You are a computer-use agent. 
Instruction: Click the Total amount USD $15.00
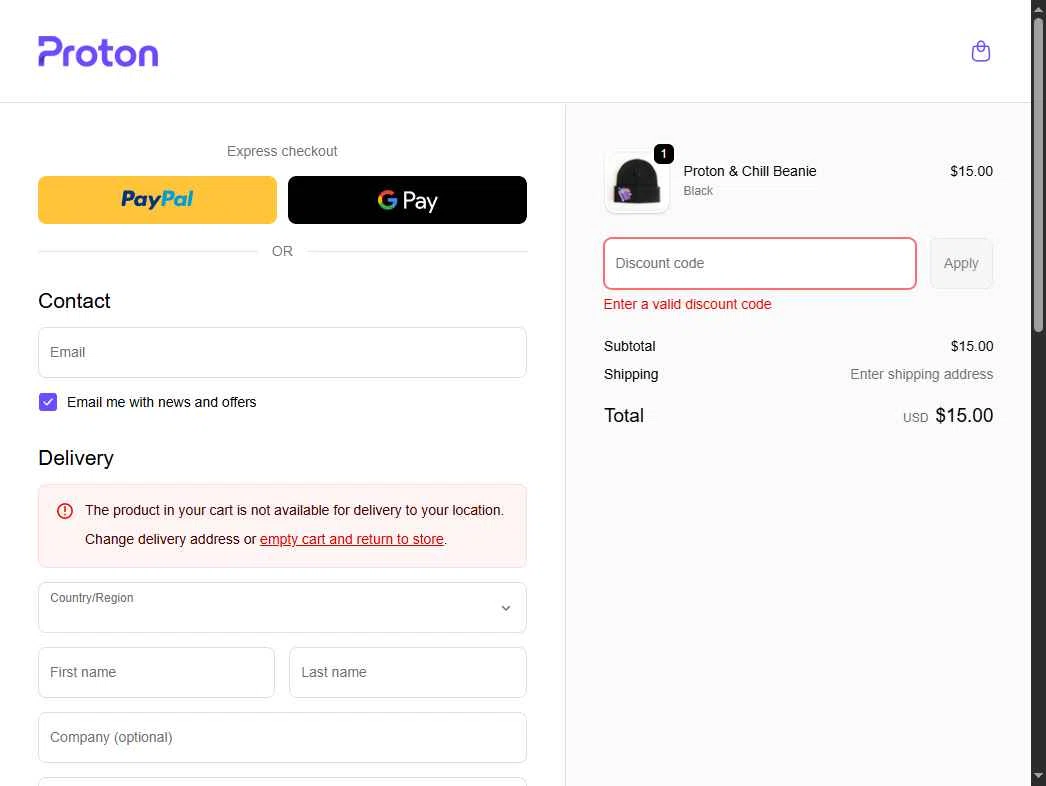(x=947, y=416)
